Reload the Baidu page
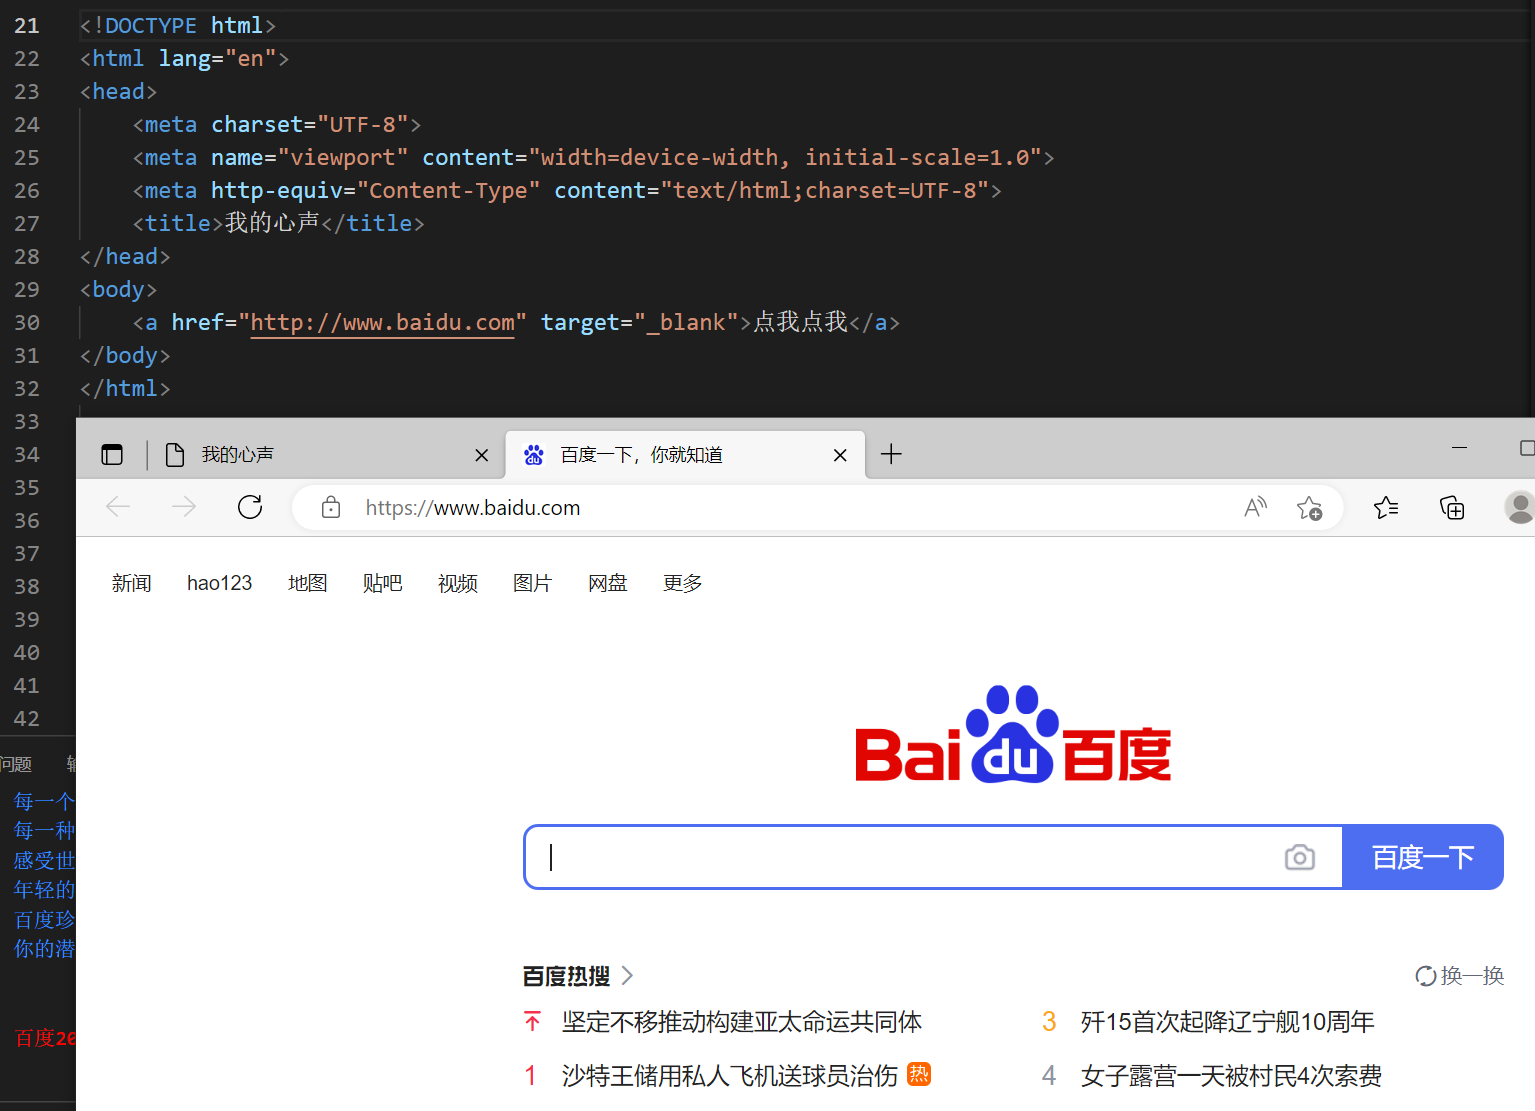1535x1111 pixels. [x=249, y=507]
